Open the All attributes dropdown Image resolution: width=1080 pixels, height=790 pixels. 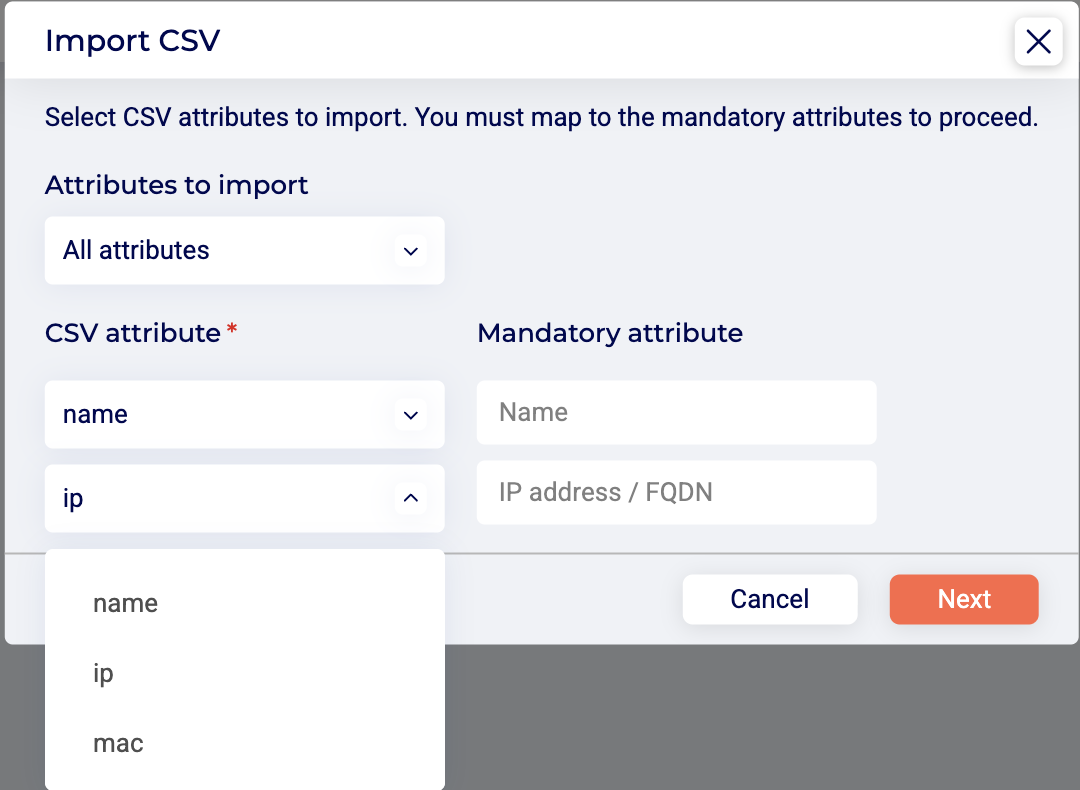pos(230,251)
